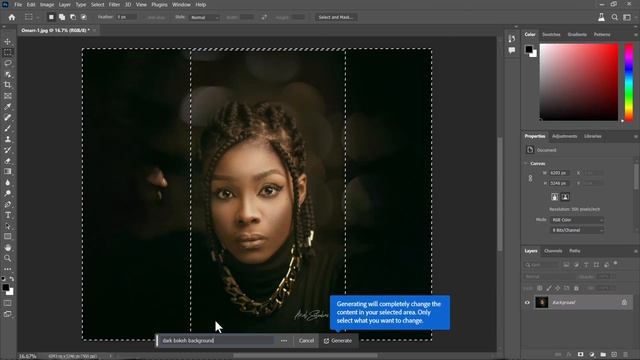
Task: Select the Crop tool
Action: point(8,85)
